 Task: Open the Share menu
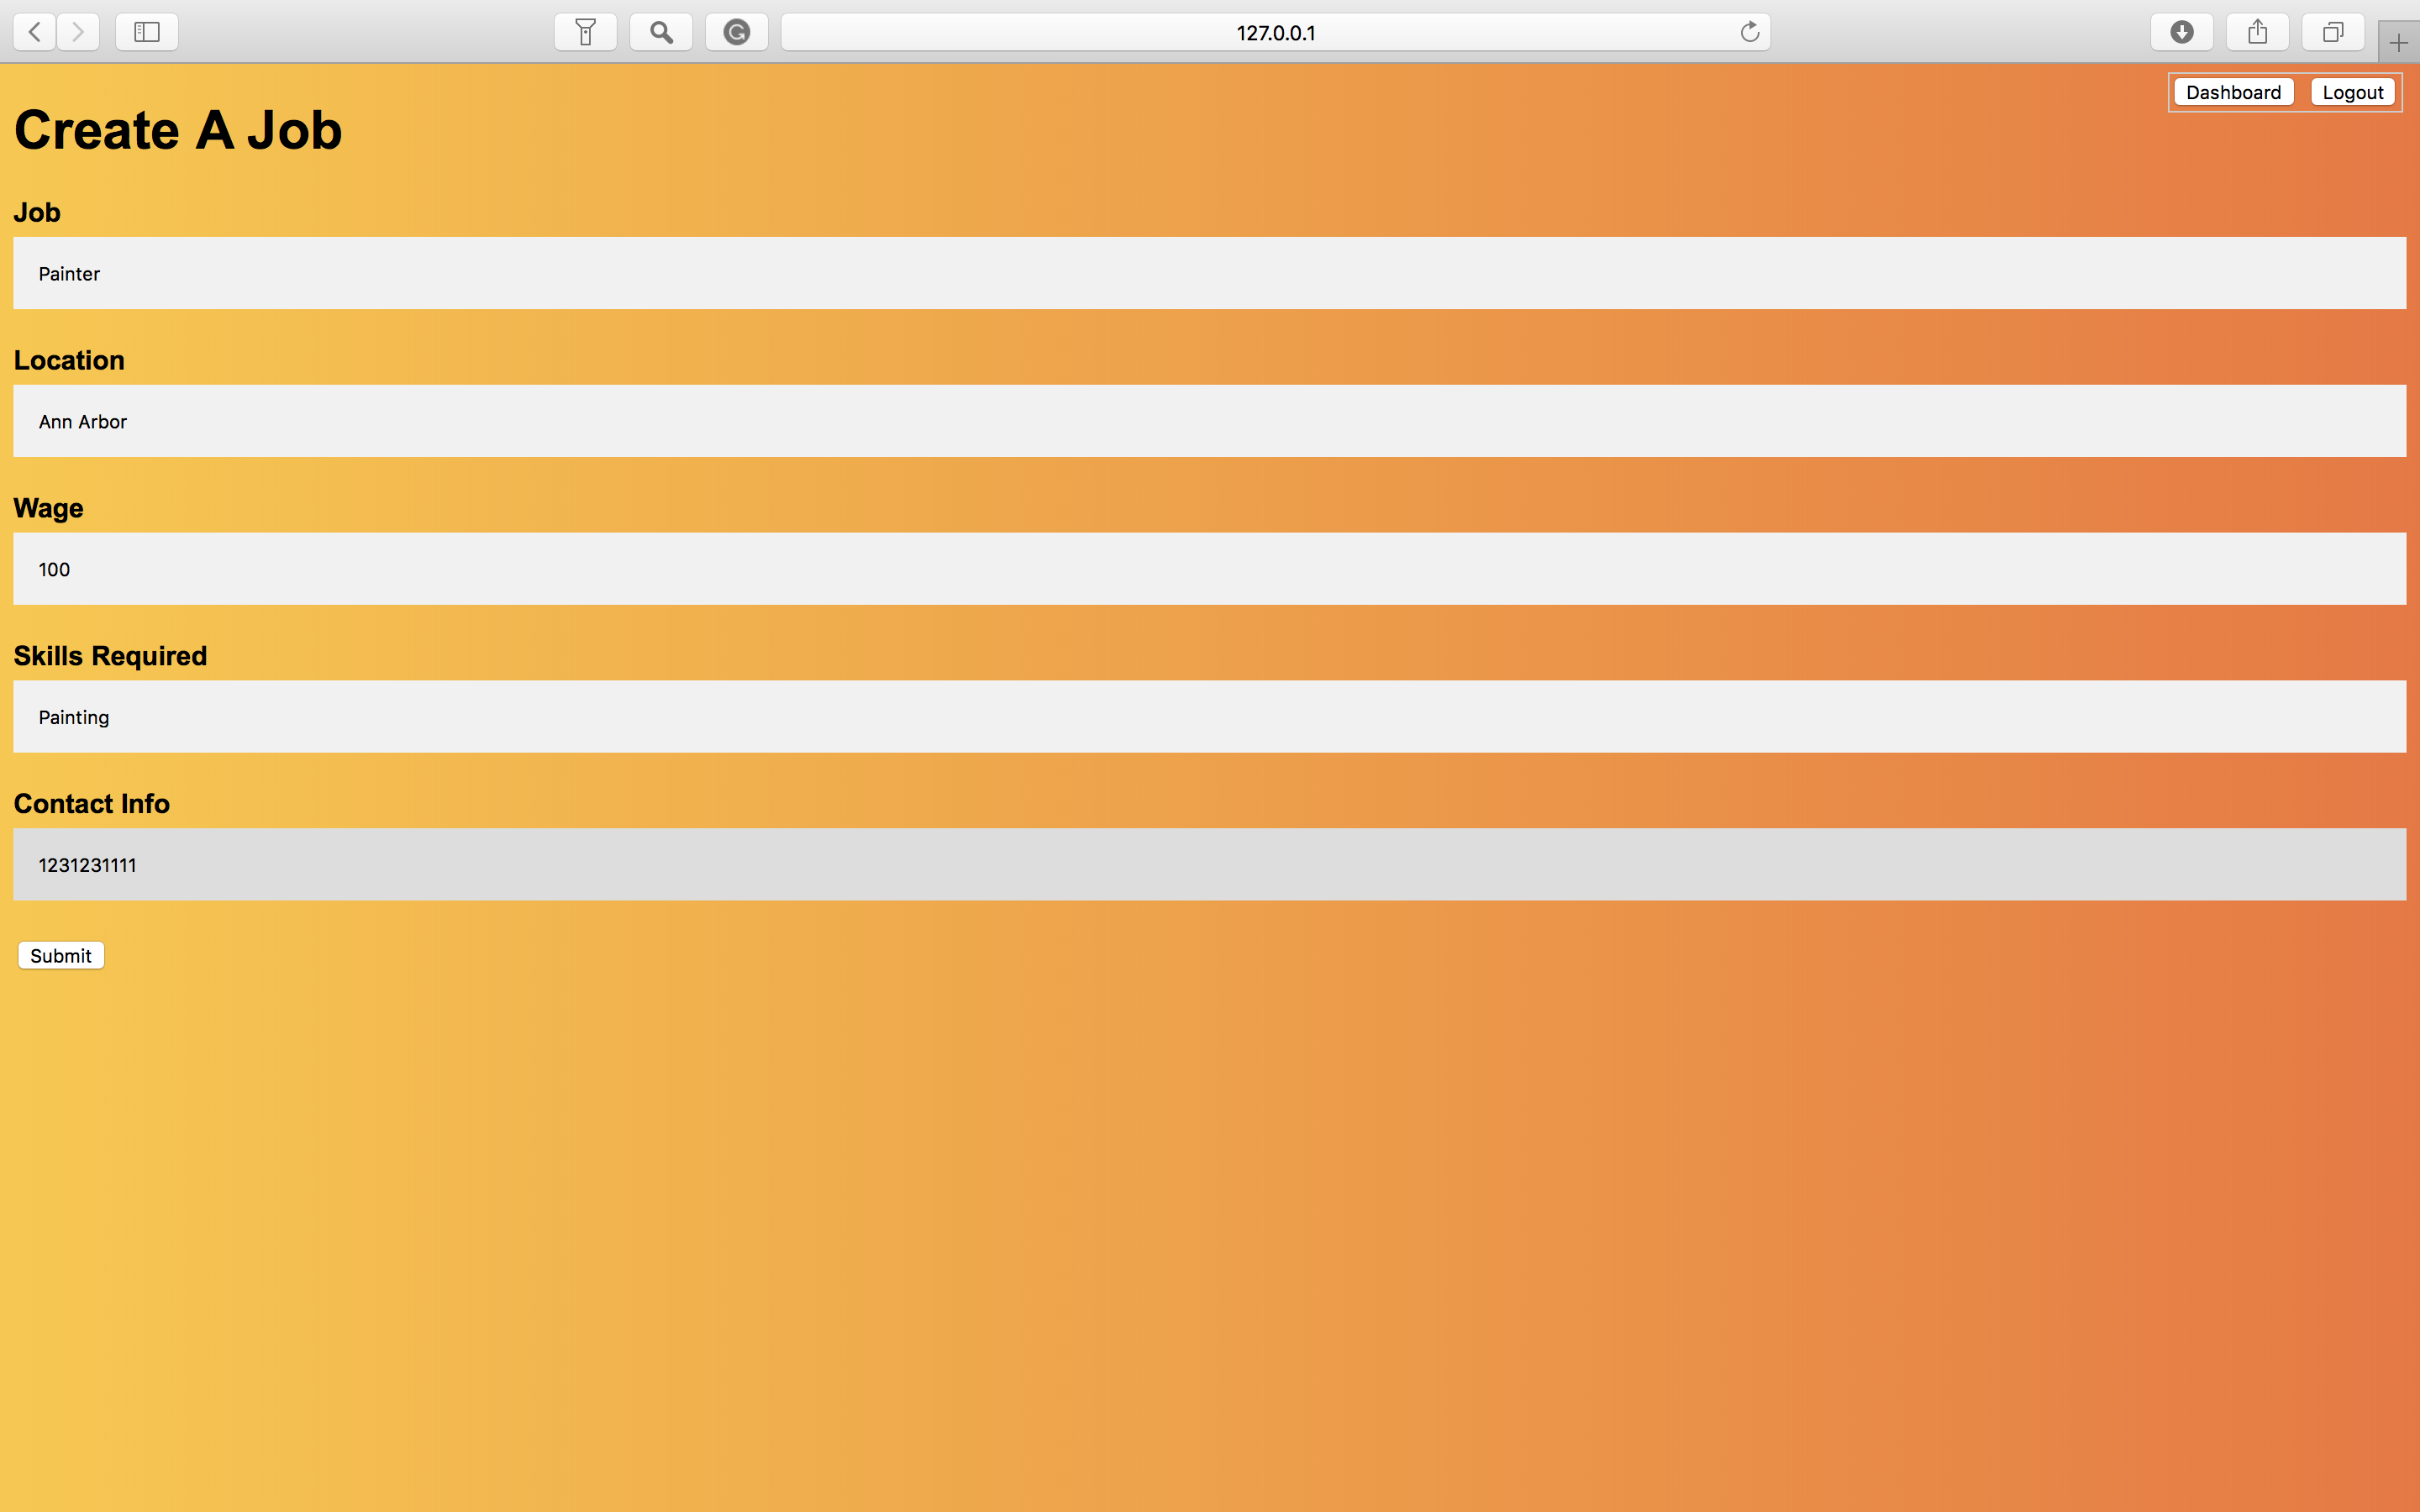point(2258,32)
